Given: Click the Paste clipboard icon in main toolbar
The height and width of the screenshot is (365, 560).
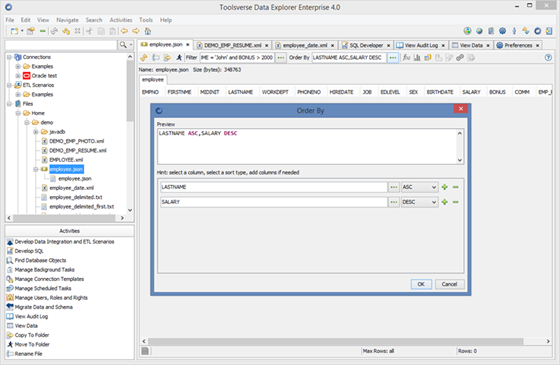Looking at the screenshot, I should point(112,31).
